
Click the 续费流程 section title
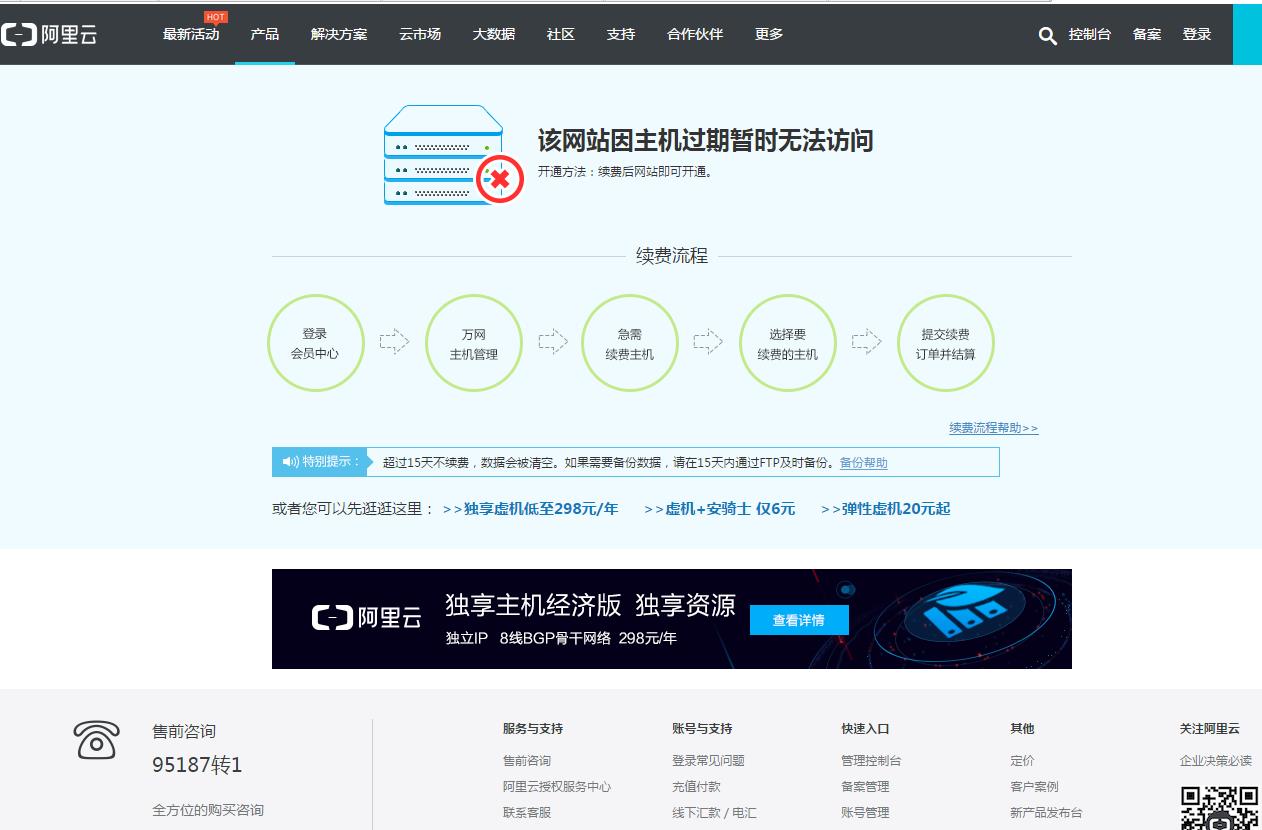(x=672, y=256)
